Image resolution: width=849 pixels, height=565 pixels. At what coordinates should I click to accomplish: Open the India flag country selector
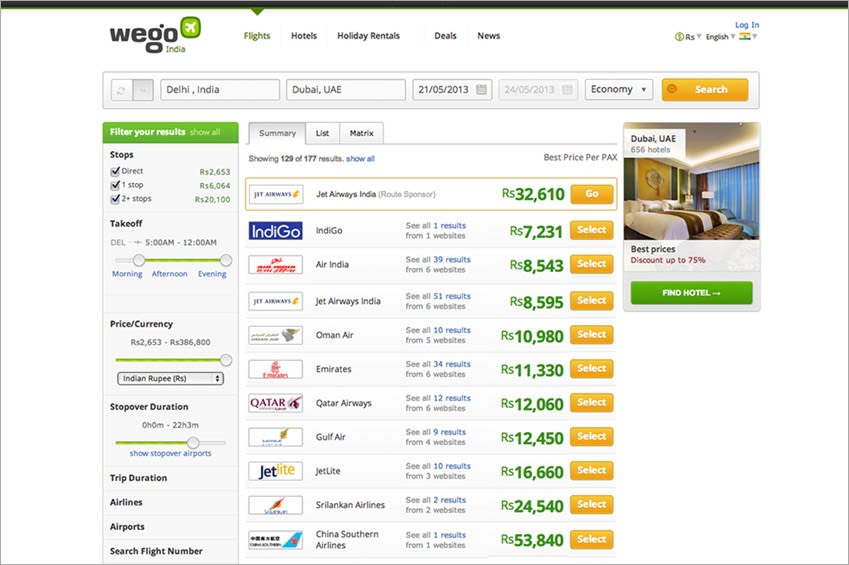[748, 36]
